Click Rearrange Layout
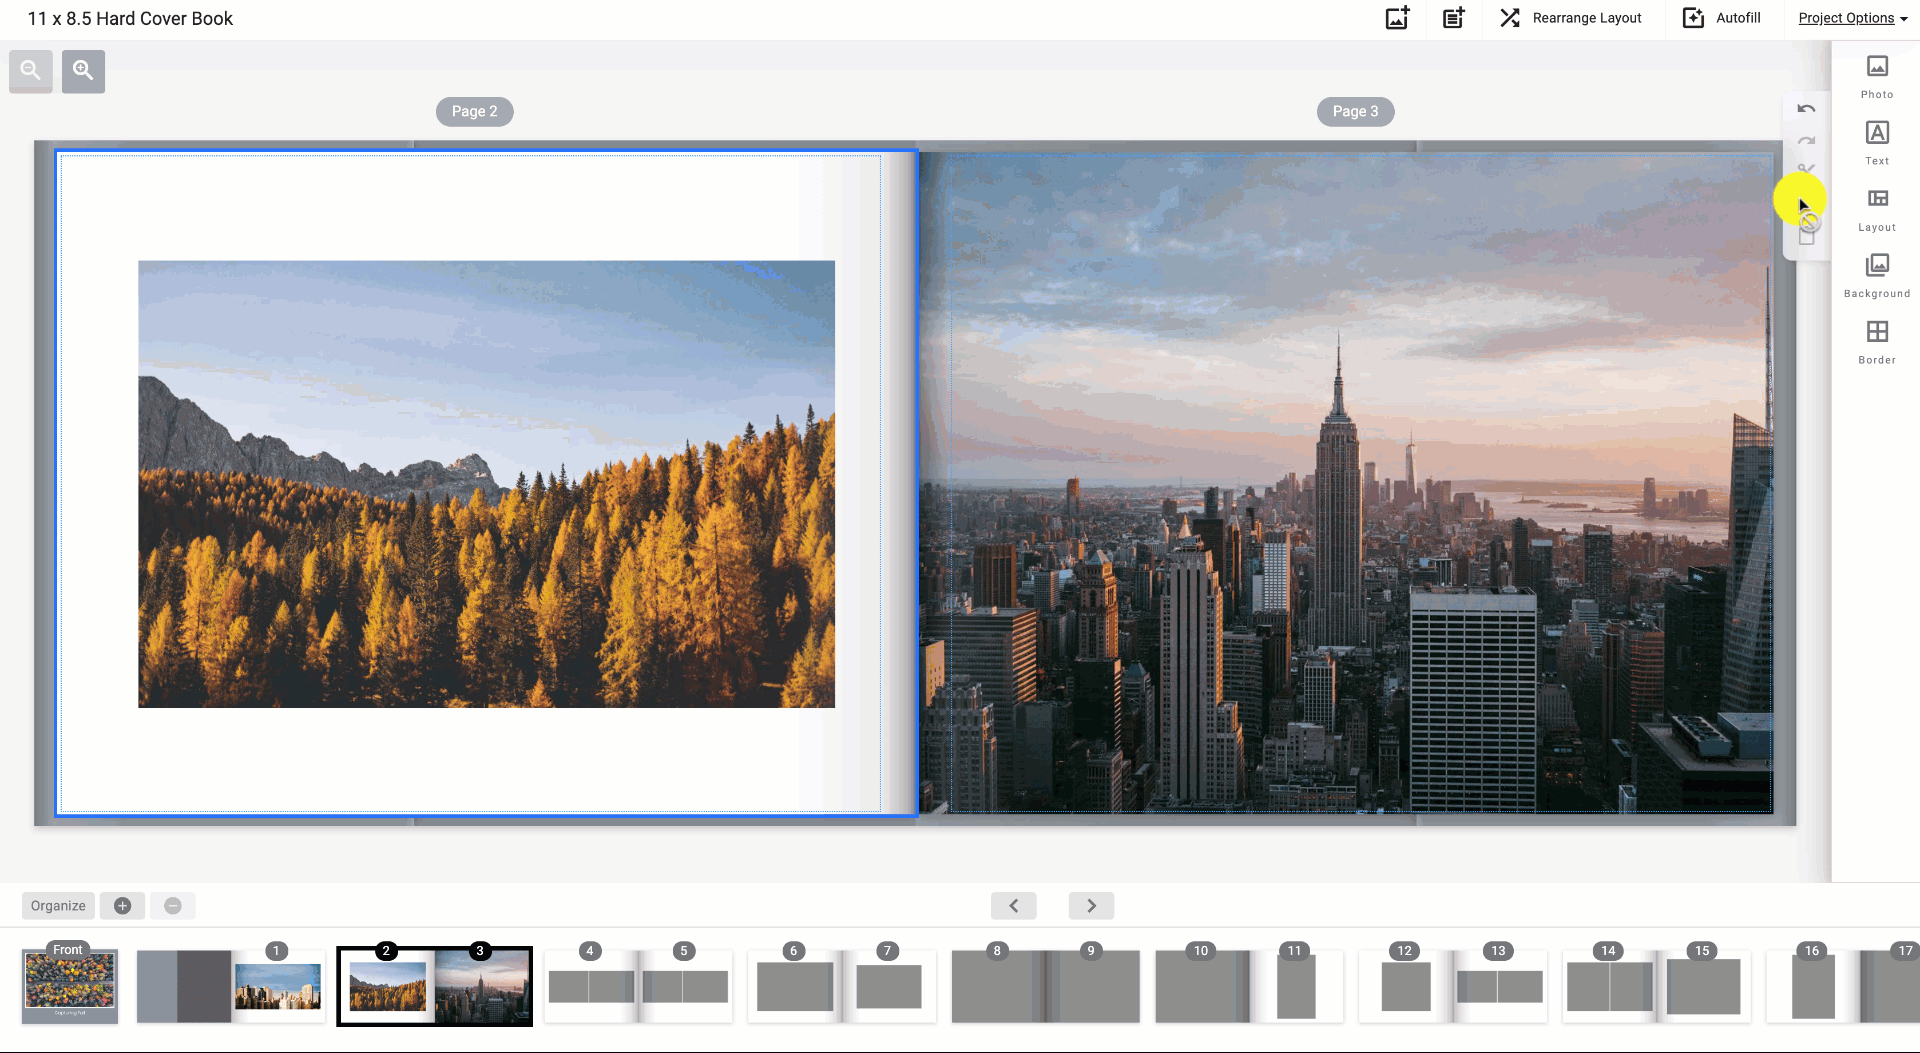This screenshot has height=1053, width=1920. point(1570,18)
